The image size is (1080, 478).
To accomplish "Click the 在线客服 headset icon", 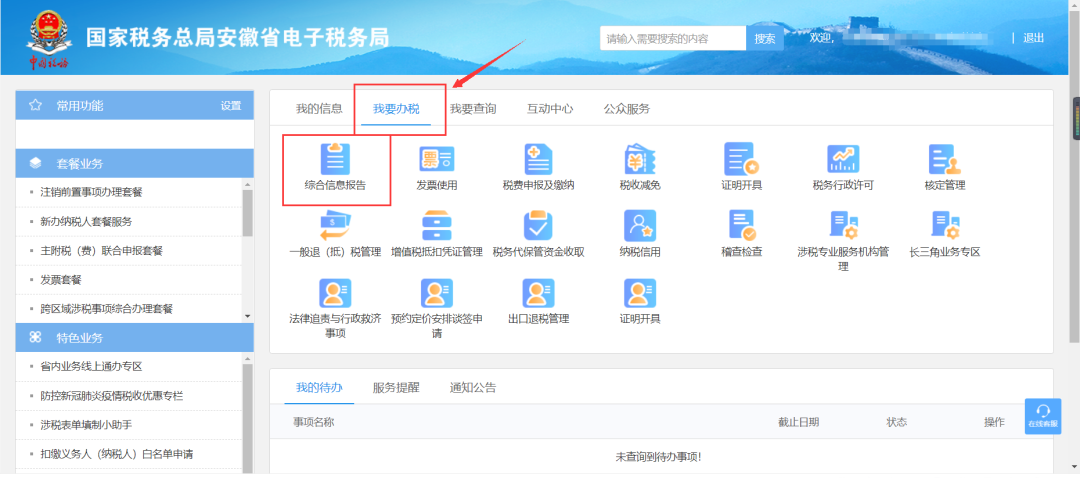I will point(1042,412).
